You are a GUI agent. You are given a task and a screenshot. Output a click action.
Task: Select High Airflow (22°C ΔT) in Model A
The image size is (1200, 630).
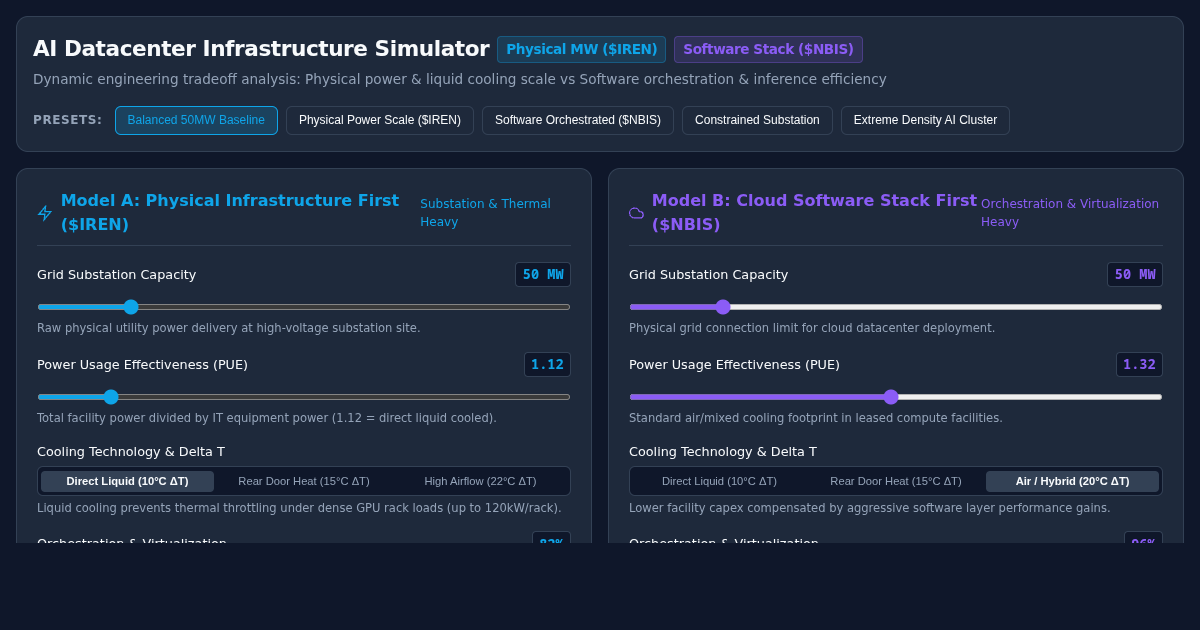click(x=480, y=481)
